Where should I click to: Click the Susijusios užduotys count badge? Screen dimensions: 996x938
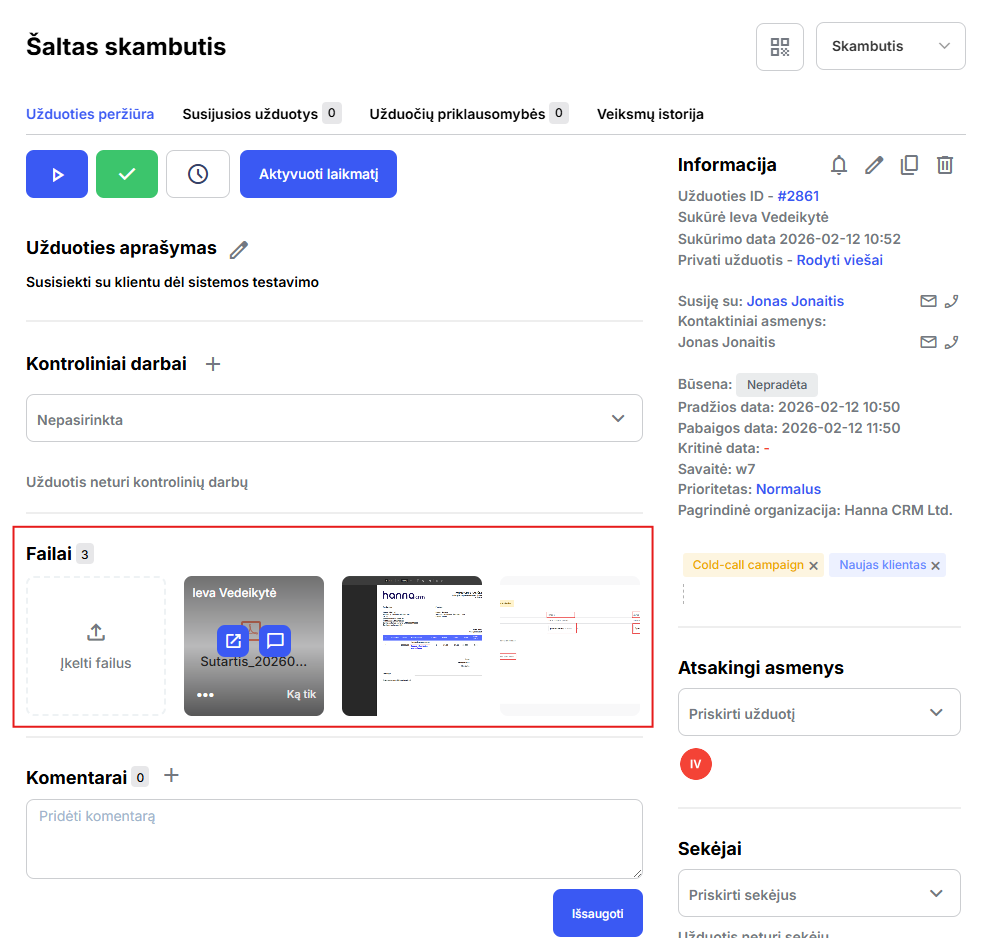pyautogui.click(x=332, y=113)
